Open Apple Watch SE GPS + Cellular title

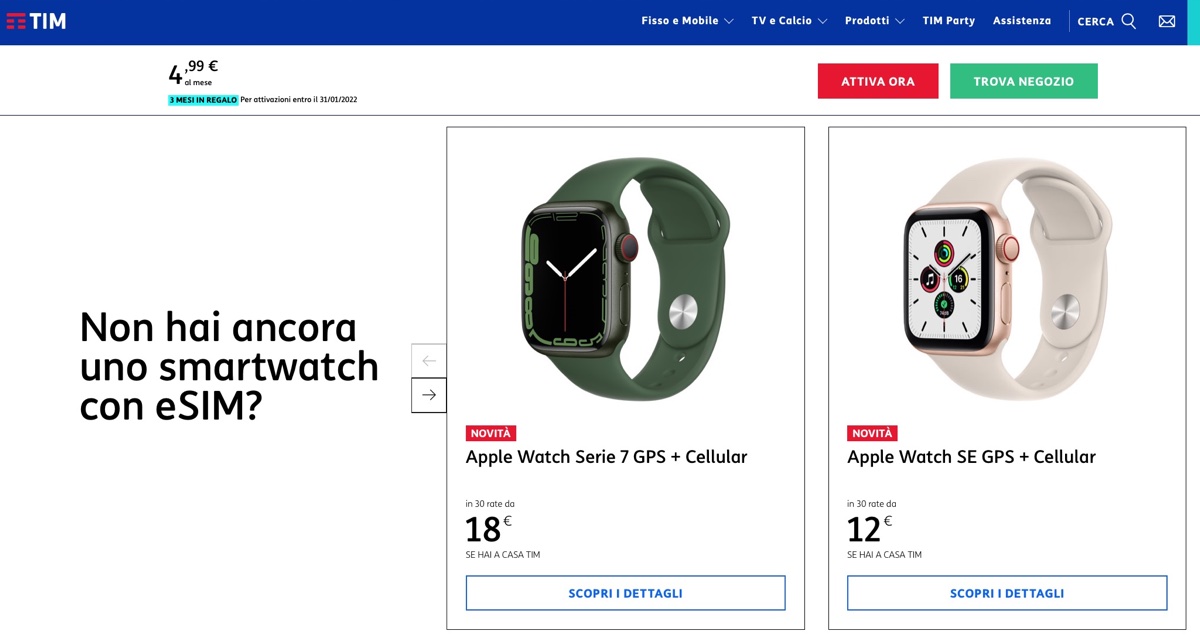tap(971, 457)
